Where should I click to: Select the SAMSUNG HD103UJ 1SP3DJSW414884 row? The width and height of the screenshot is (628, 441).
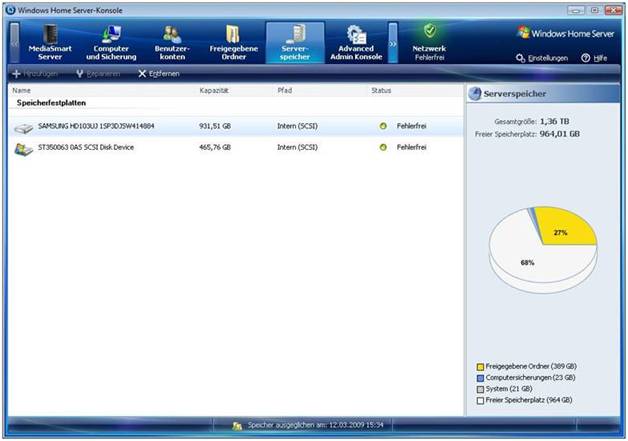(236, 126)
